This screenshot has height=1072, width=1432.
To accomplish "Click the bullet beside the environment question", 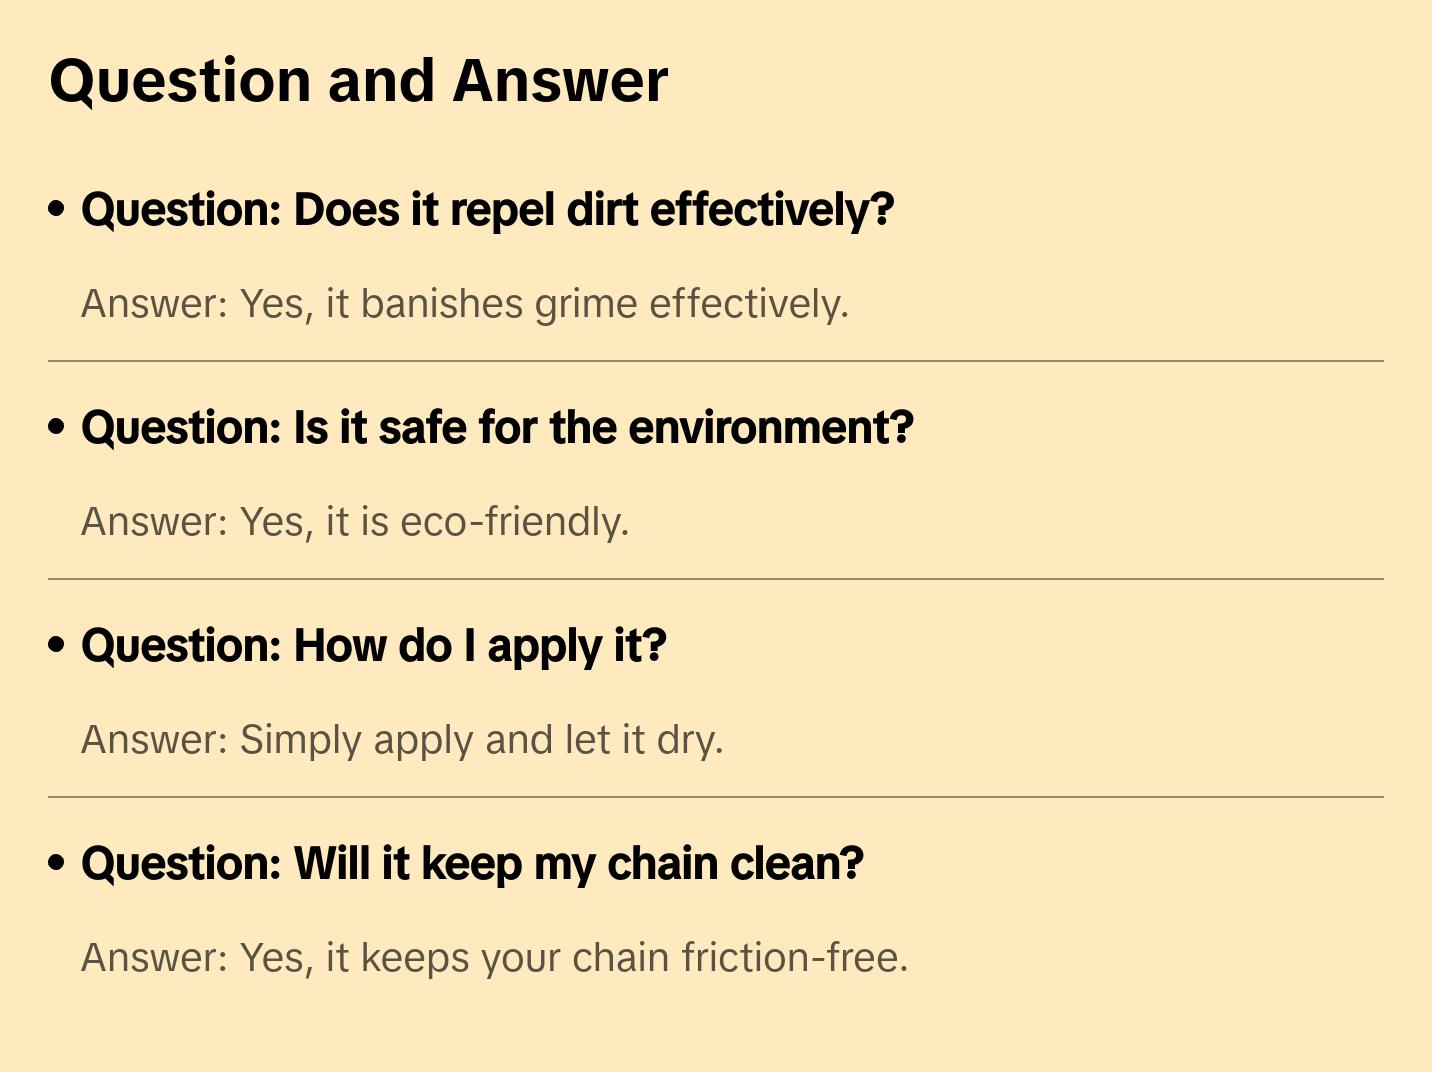I will coord(57,427).
